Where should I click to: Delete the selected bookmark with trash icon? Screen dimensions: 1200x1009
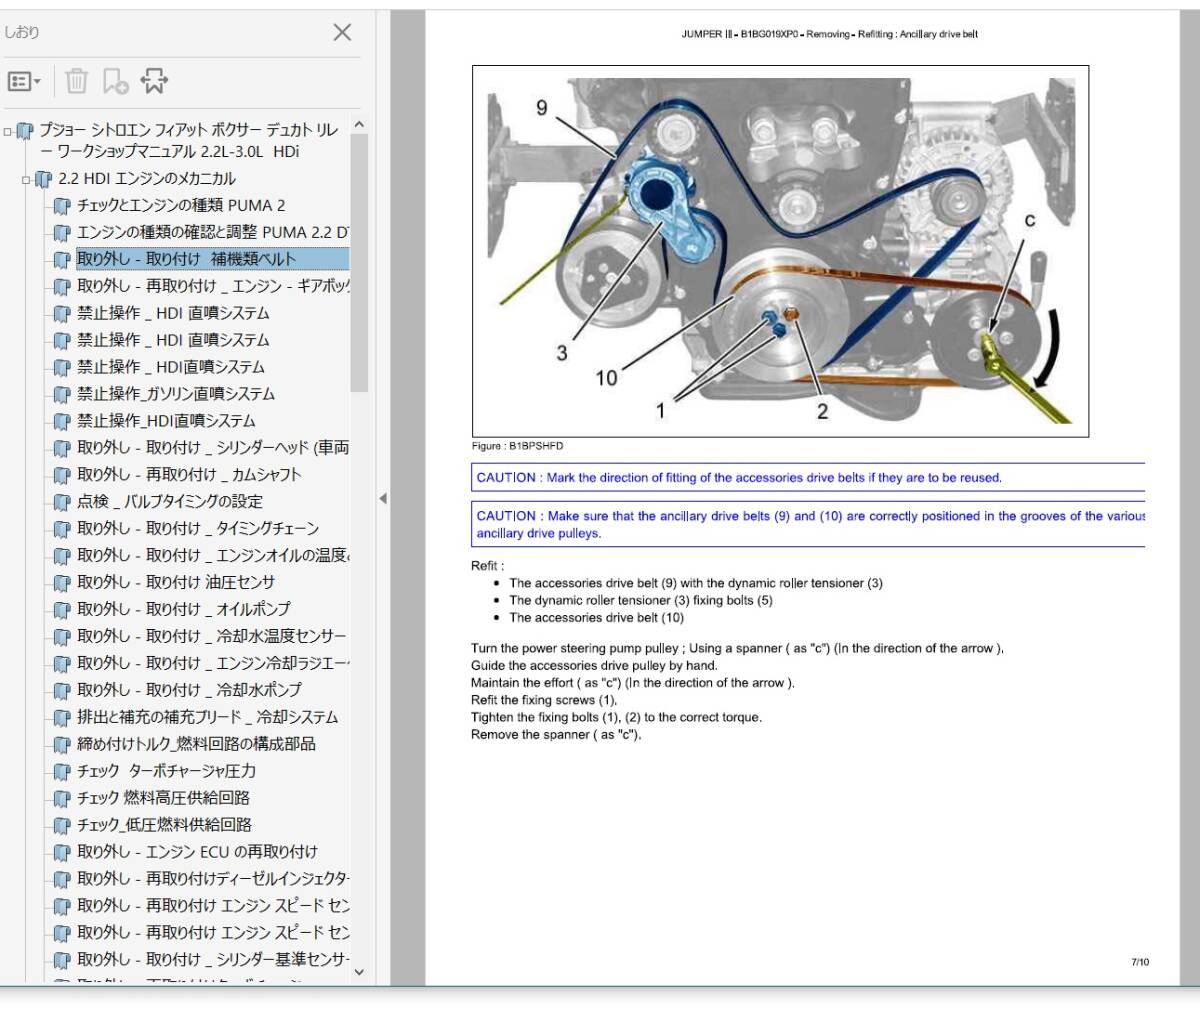point(77,81)
